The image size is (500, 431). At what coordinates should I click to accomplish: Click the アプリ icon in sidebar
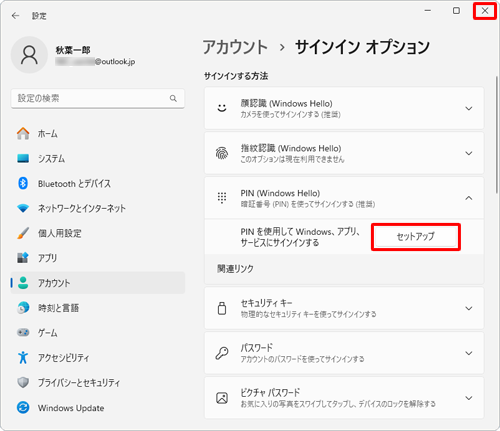pos(23,258)
